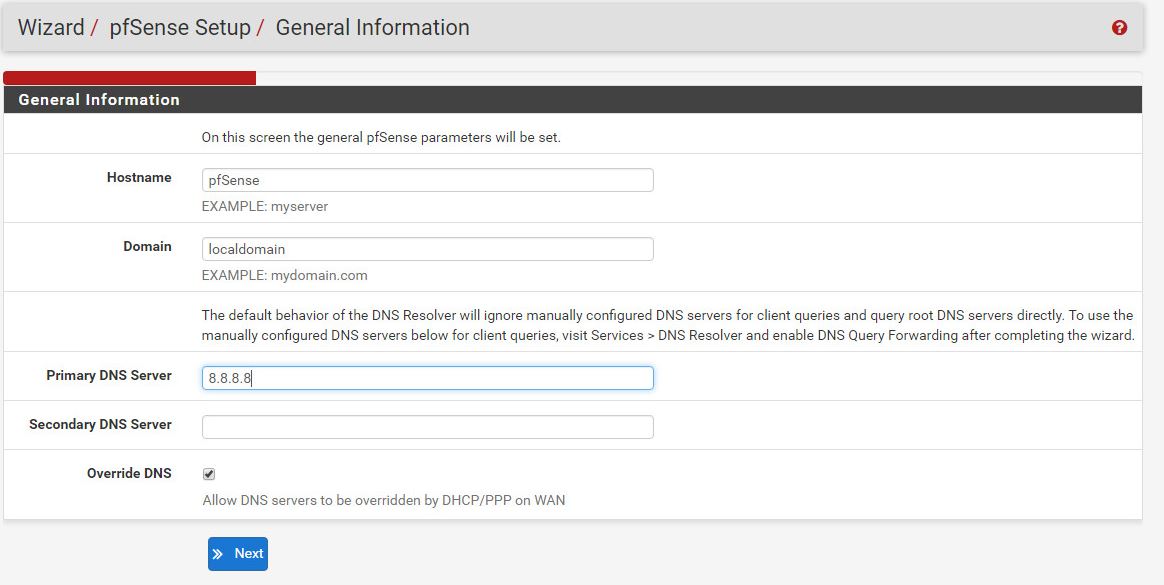Screen dimensions: 1164x585
Task: Click the Domain label
Action: (x=147, y=246)
